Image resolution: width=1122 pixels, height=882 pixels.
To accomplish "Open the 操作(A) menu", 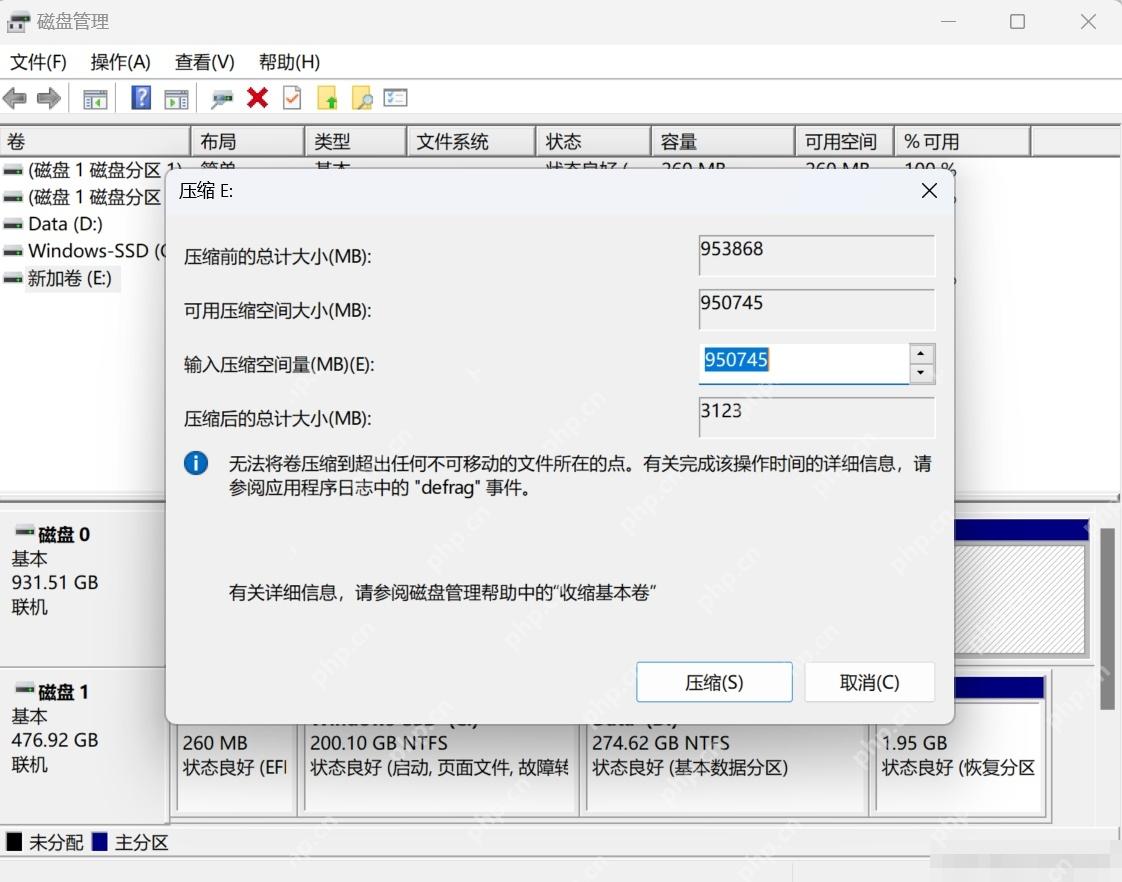I will (120, 62).
